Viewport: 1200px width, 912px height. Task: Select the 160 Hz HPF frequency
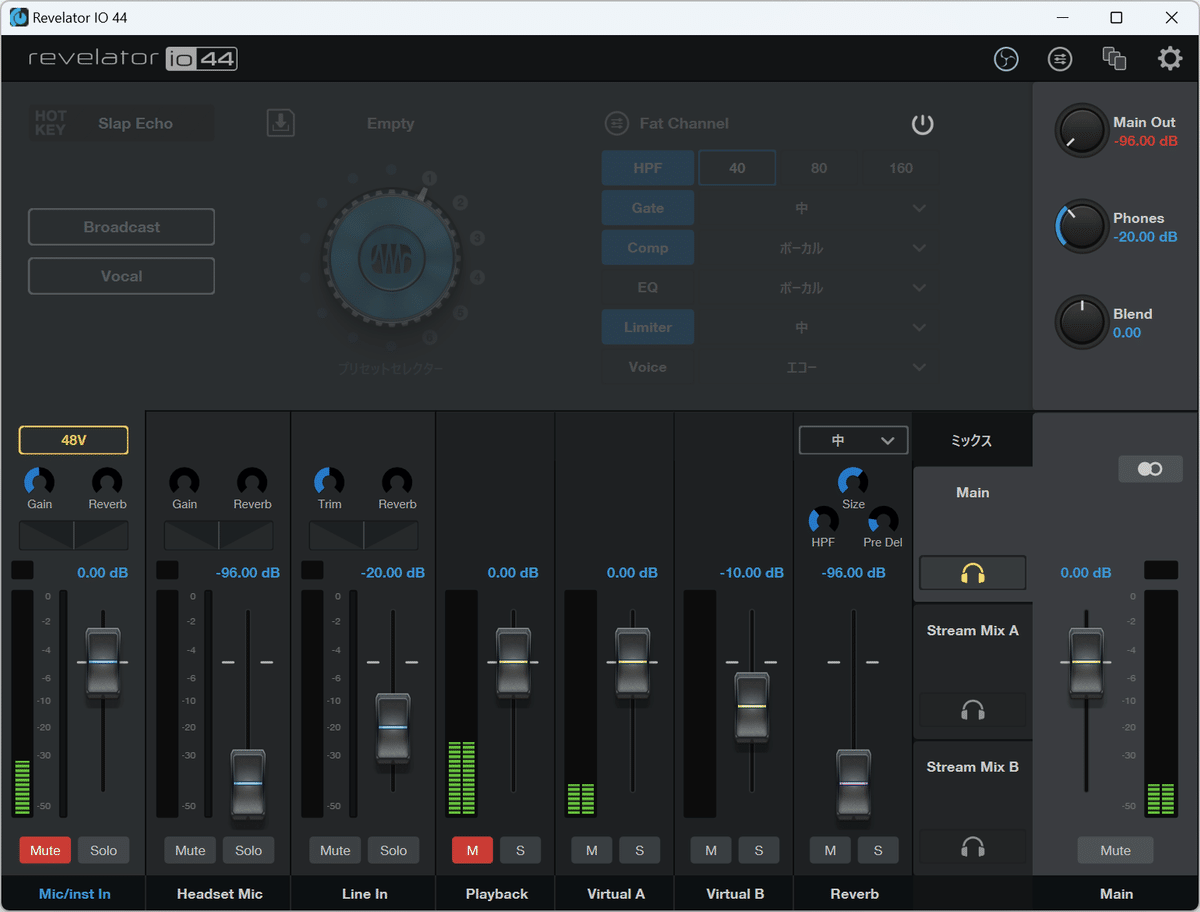pos(901,168)
